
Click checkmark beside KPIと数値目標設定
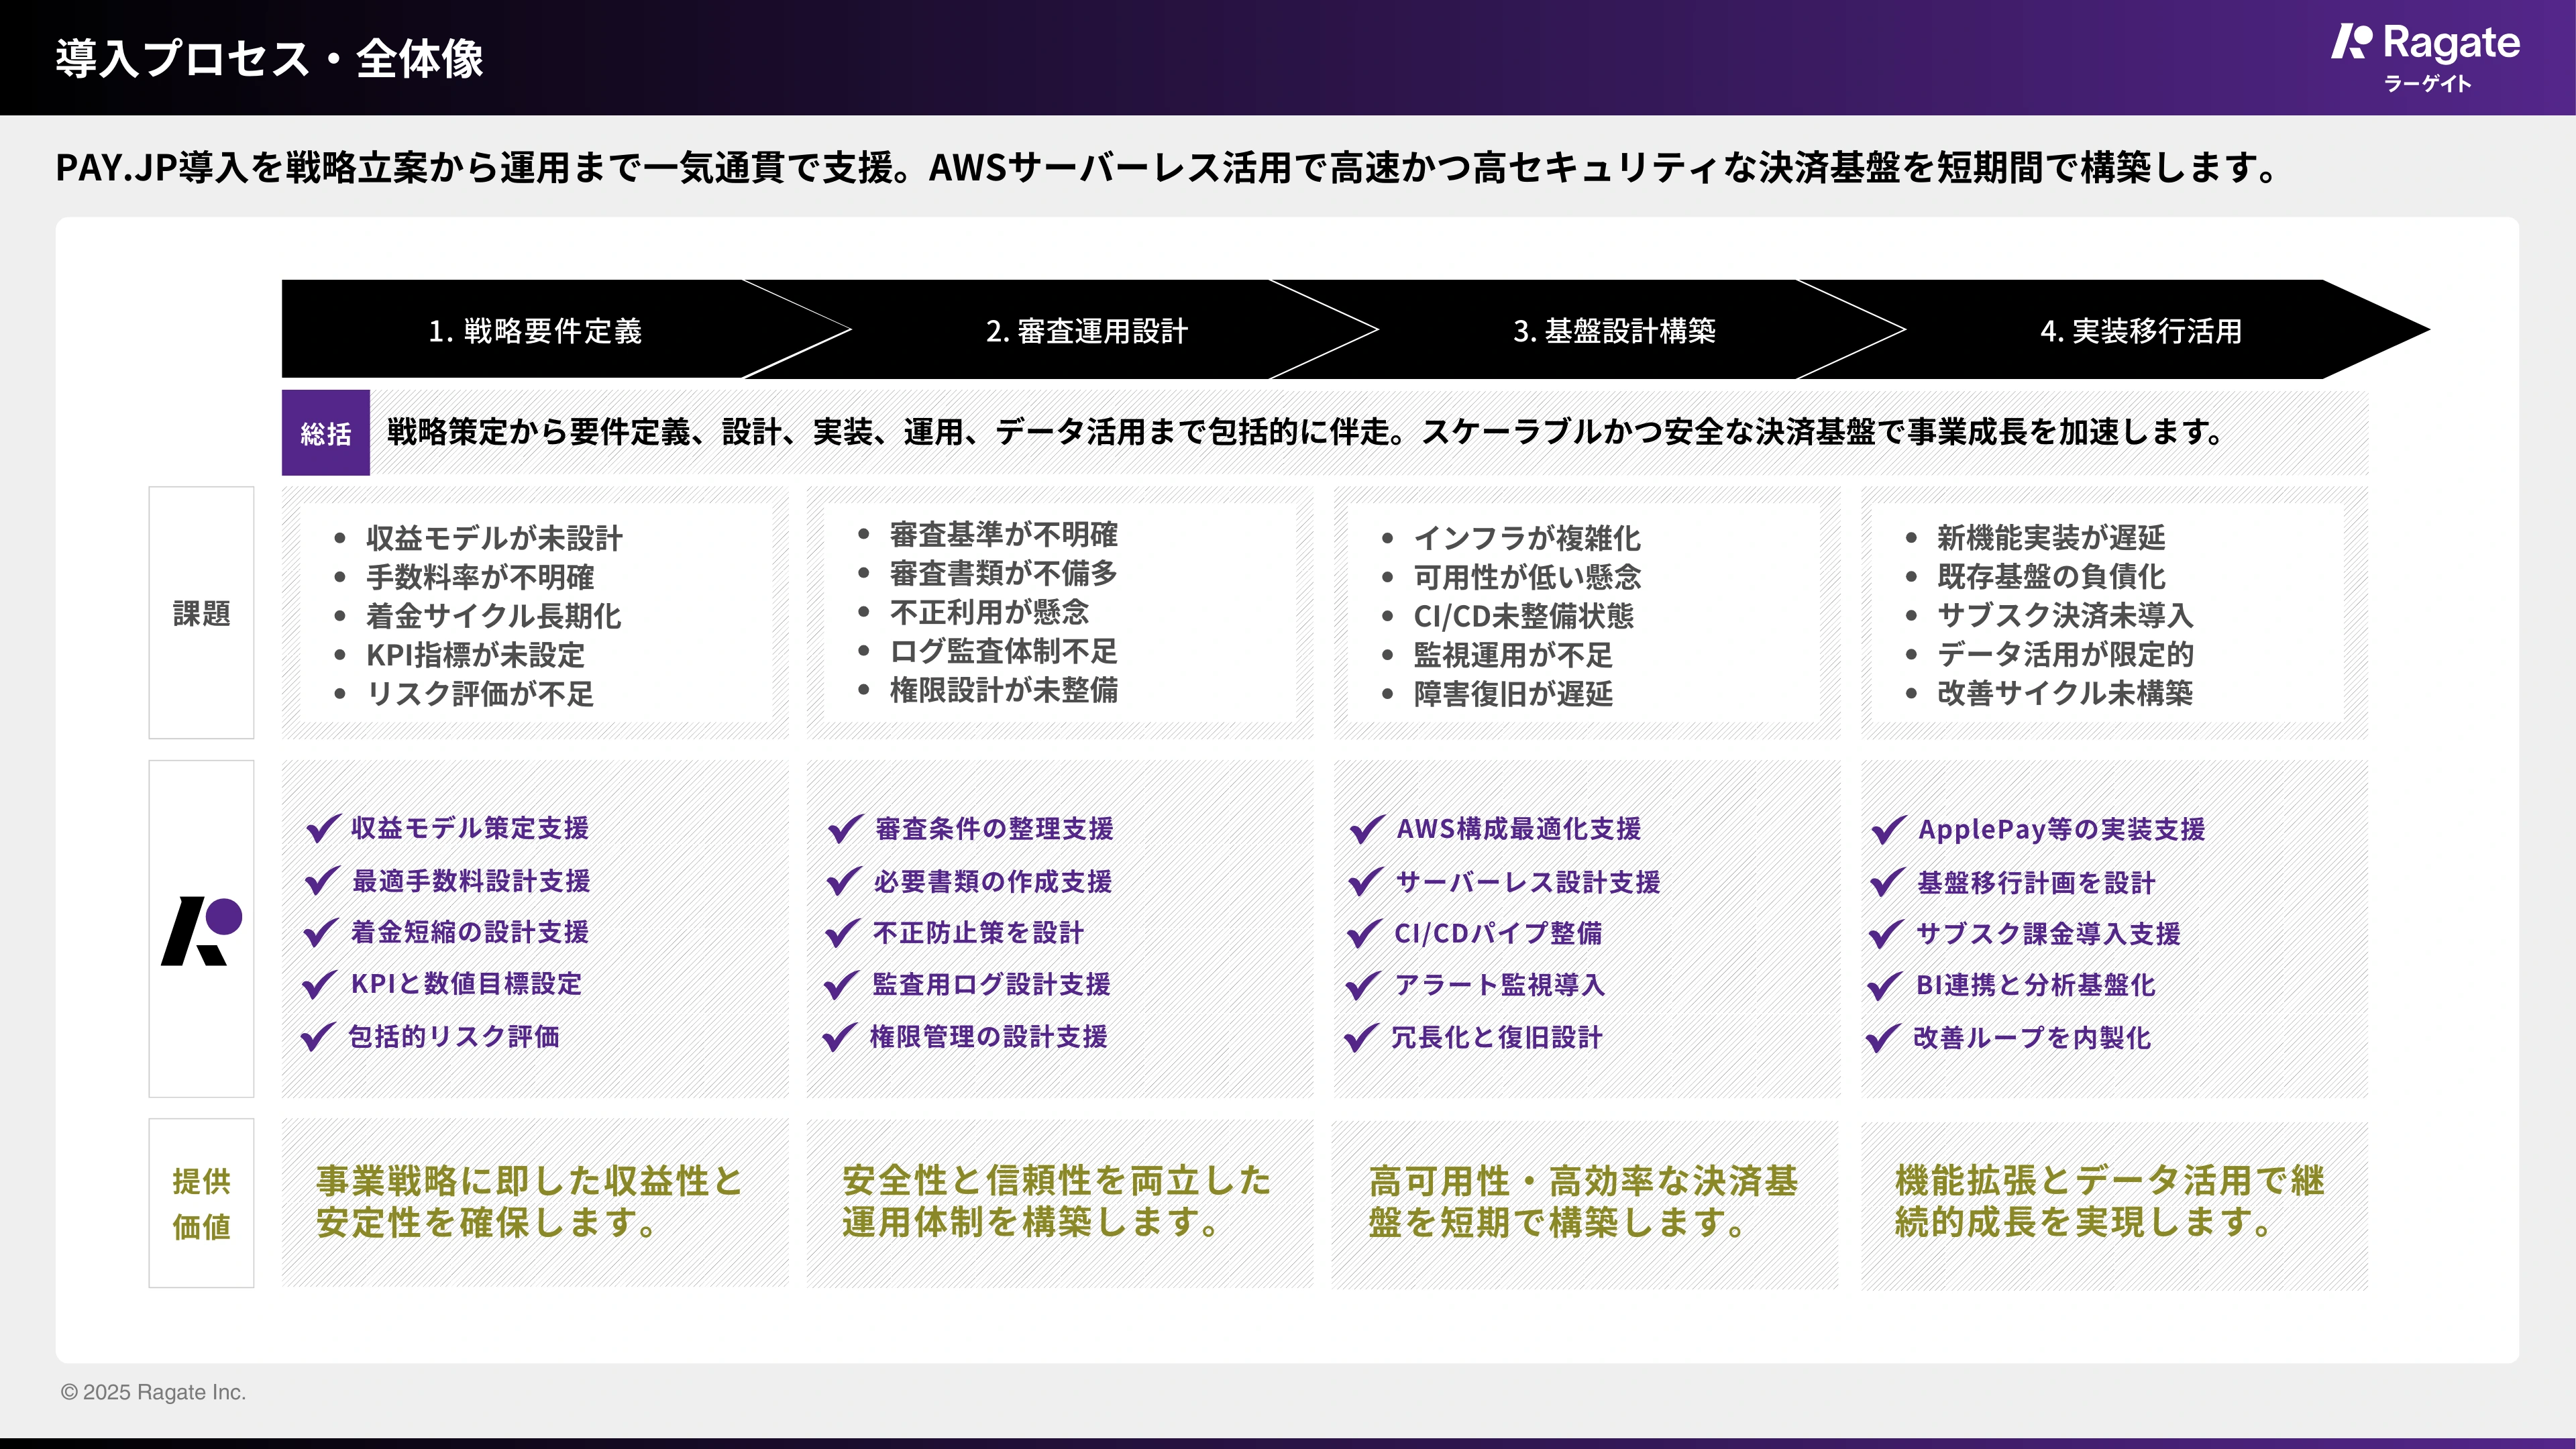pyautogui.click(x=320, y=985)
